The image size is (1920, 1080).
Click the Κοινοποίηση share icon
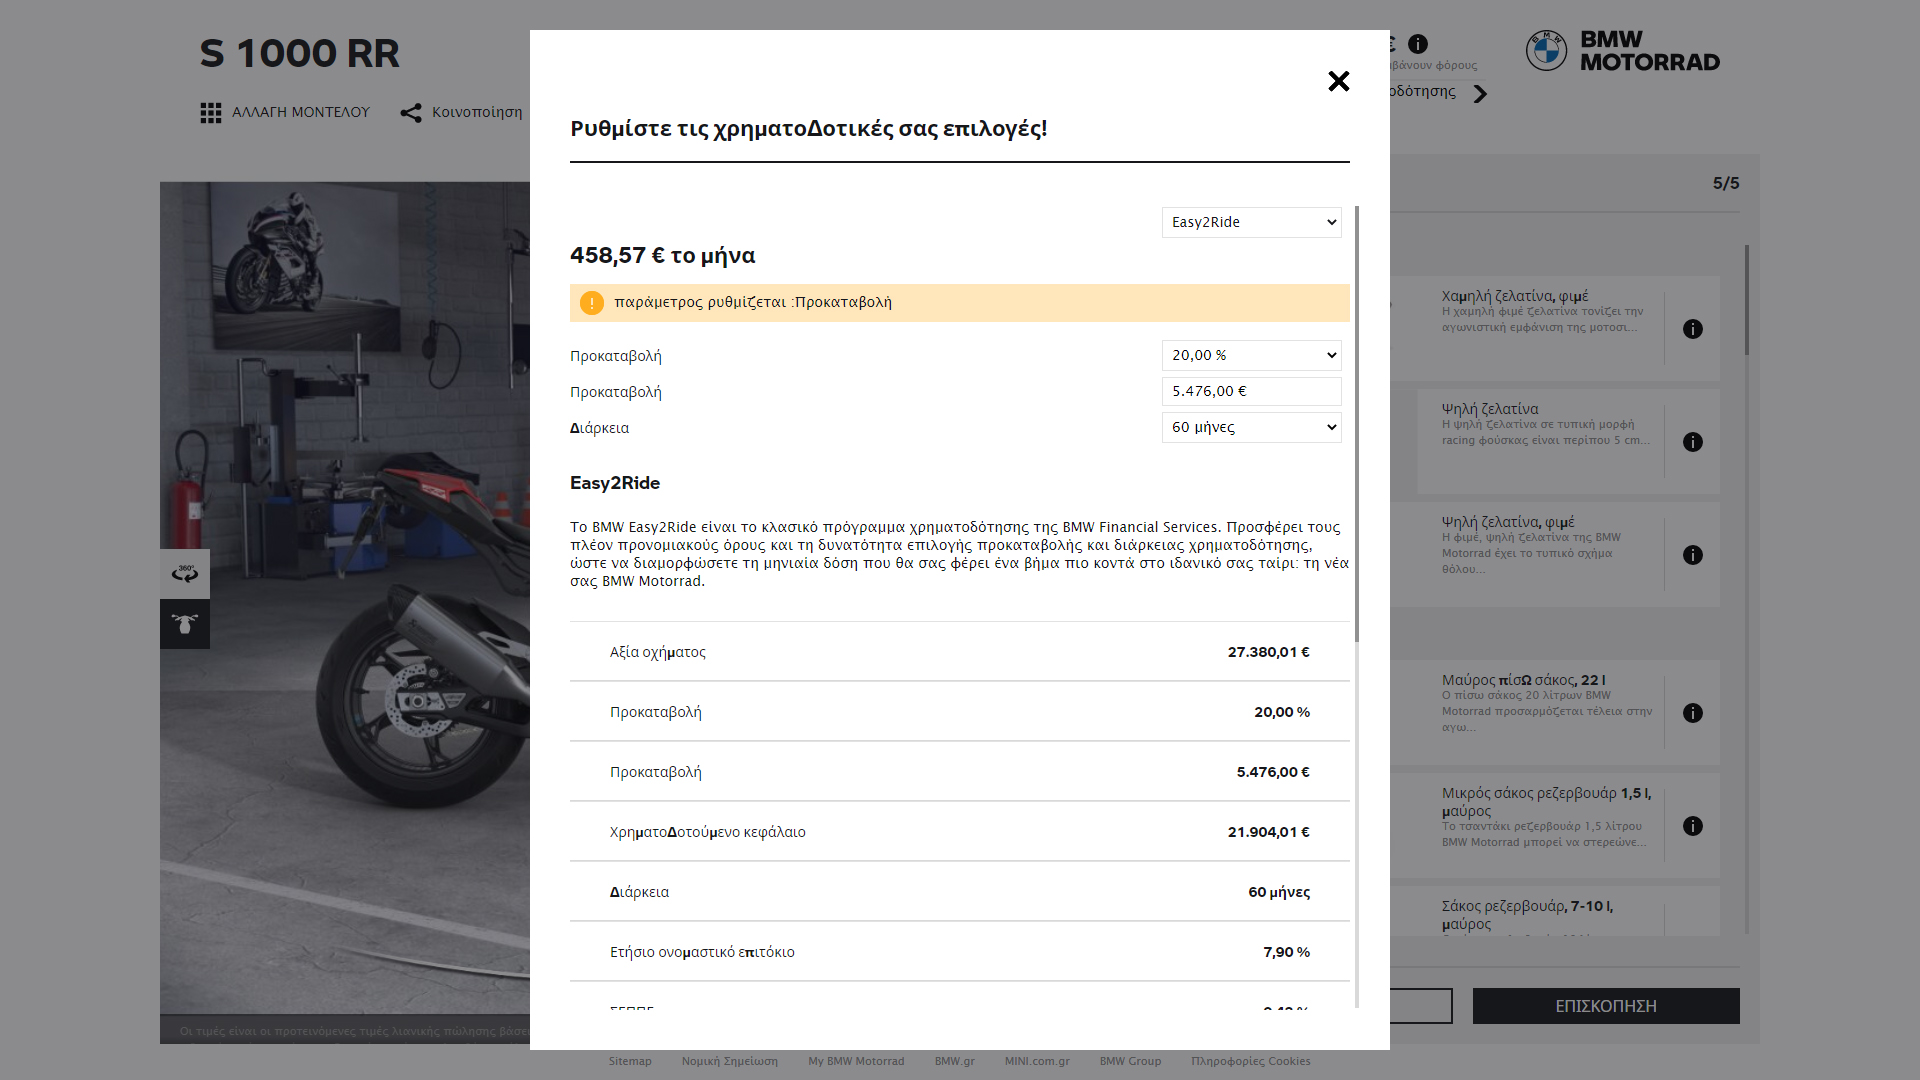tap(411, 113)
